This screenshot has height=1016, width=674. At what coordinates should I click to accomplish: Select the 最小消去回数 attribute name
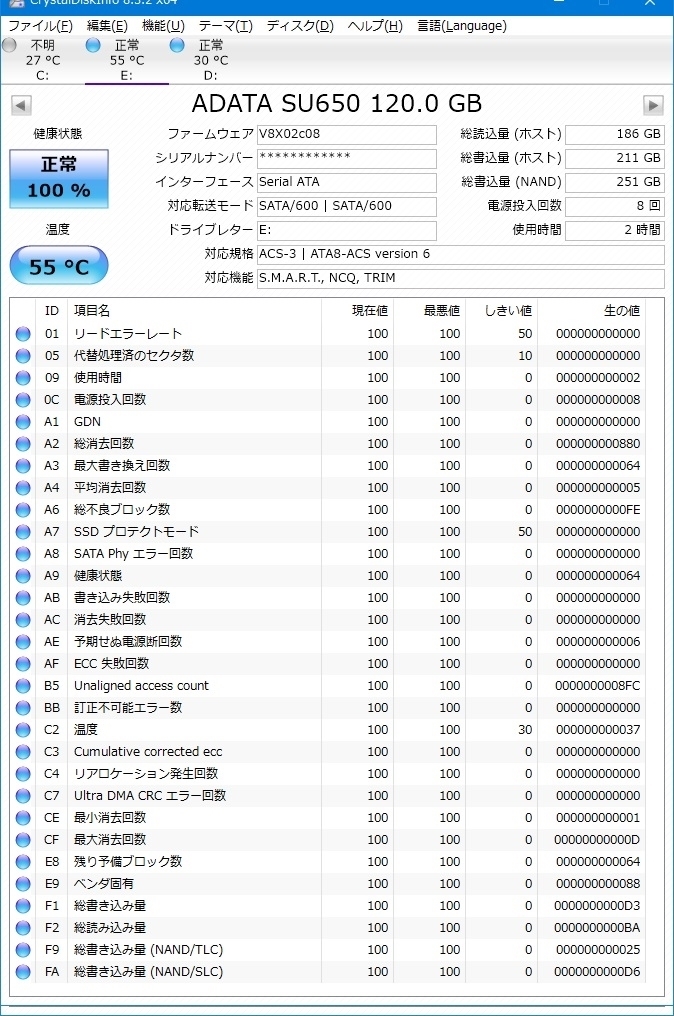(110, 818)
